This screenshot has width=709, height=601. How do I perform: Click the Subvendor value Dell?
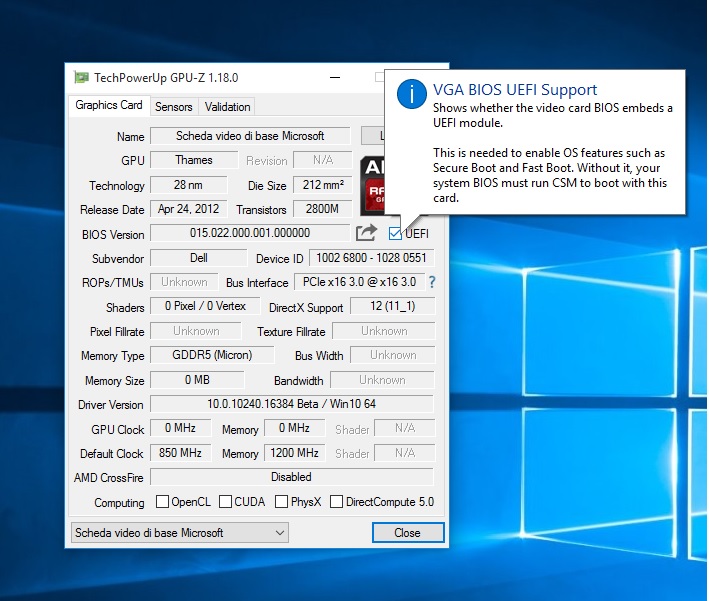tap(199, 258)
